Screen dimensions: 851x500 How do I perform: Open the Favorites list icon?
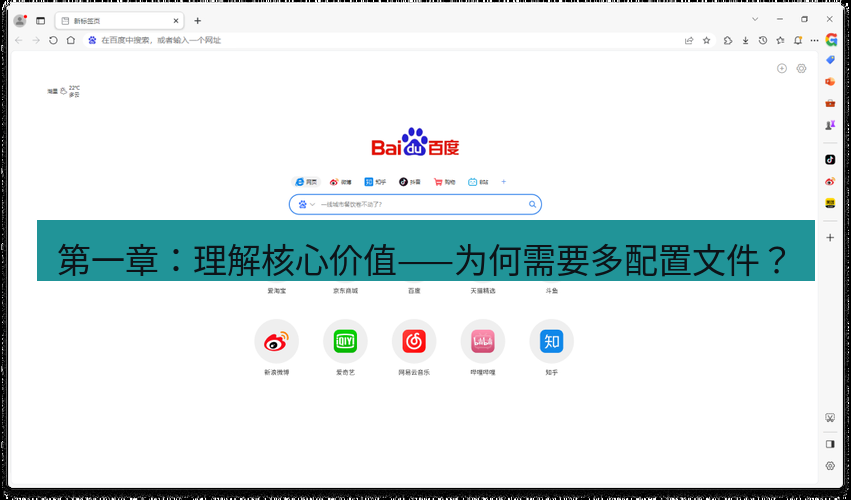(780, 40)
